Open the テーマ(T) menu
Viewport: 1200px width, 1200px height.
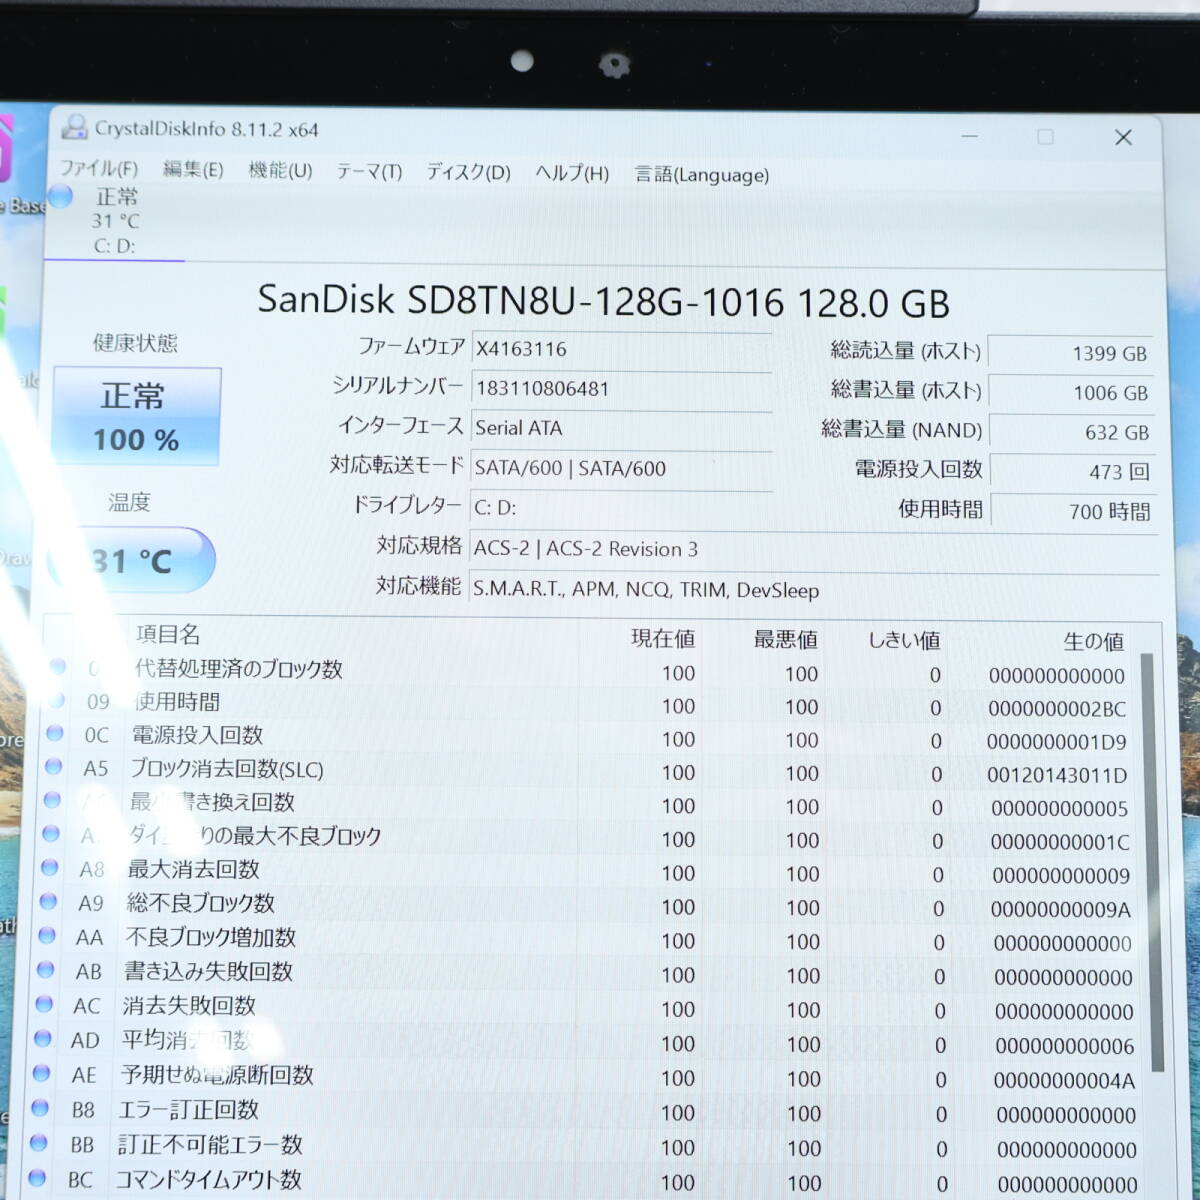click(x=369, y=172)
